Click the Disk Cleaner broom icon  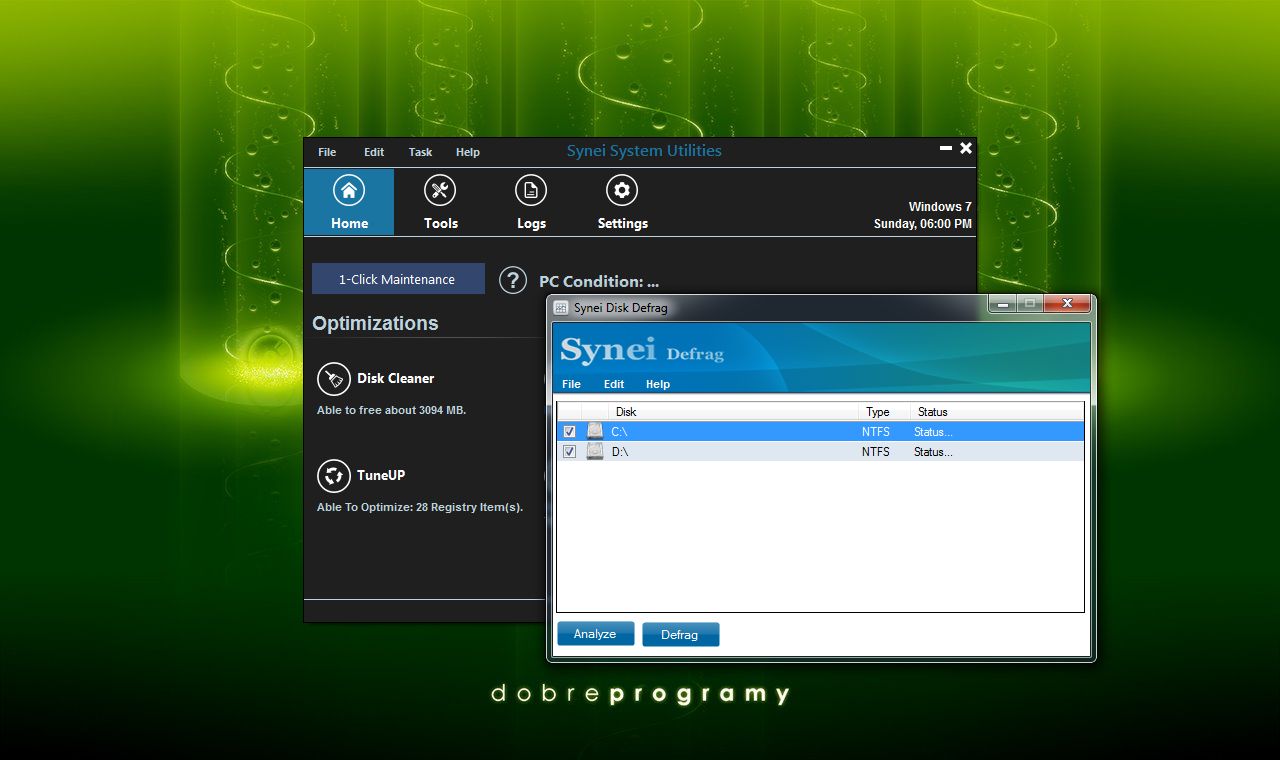pos(334,379)
